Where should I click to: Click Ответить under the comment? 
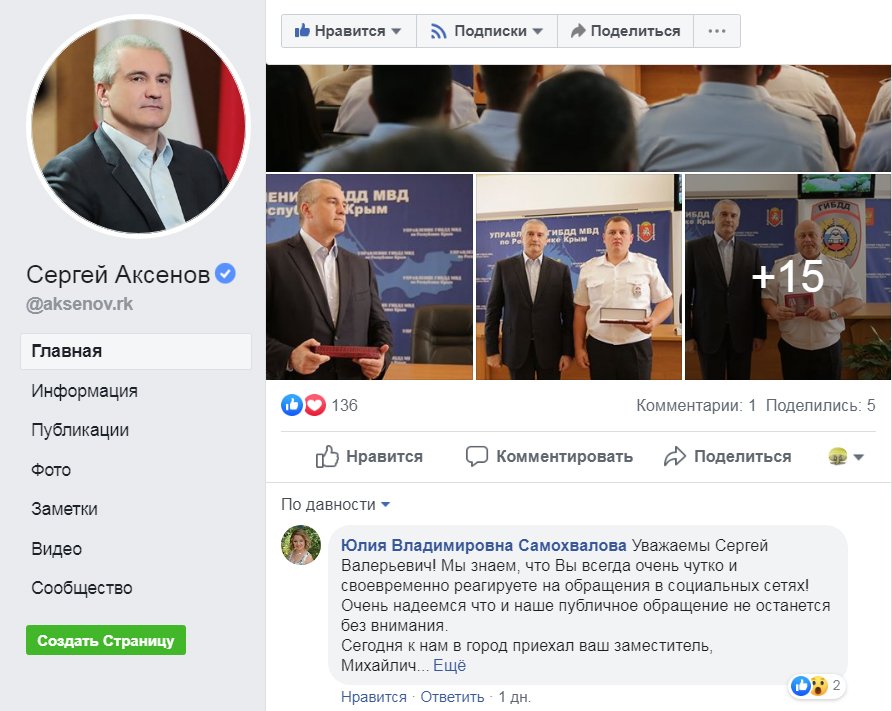[x=452, y=697]
